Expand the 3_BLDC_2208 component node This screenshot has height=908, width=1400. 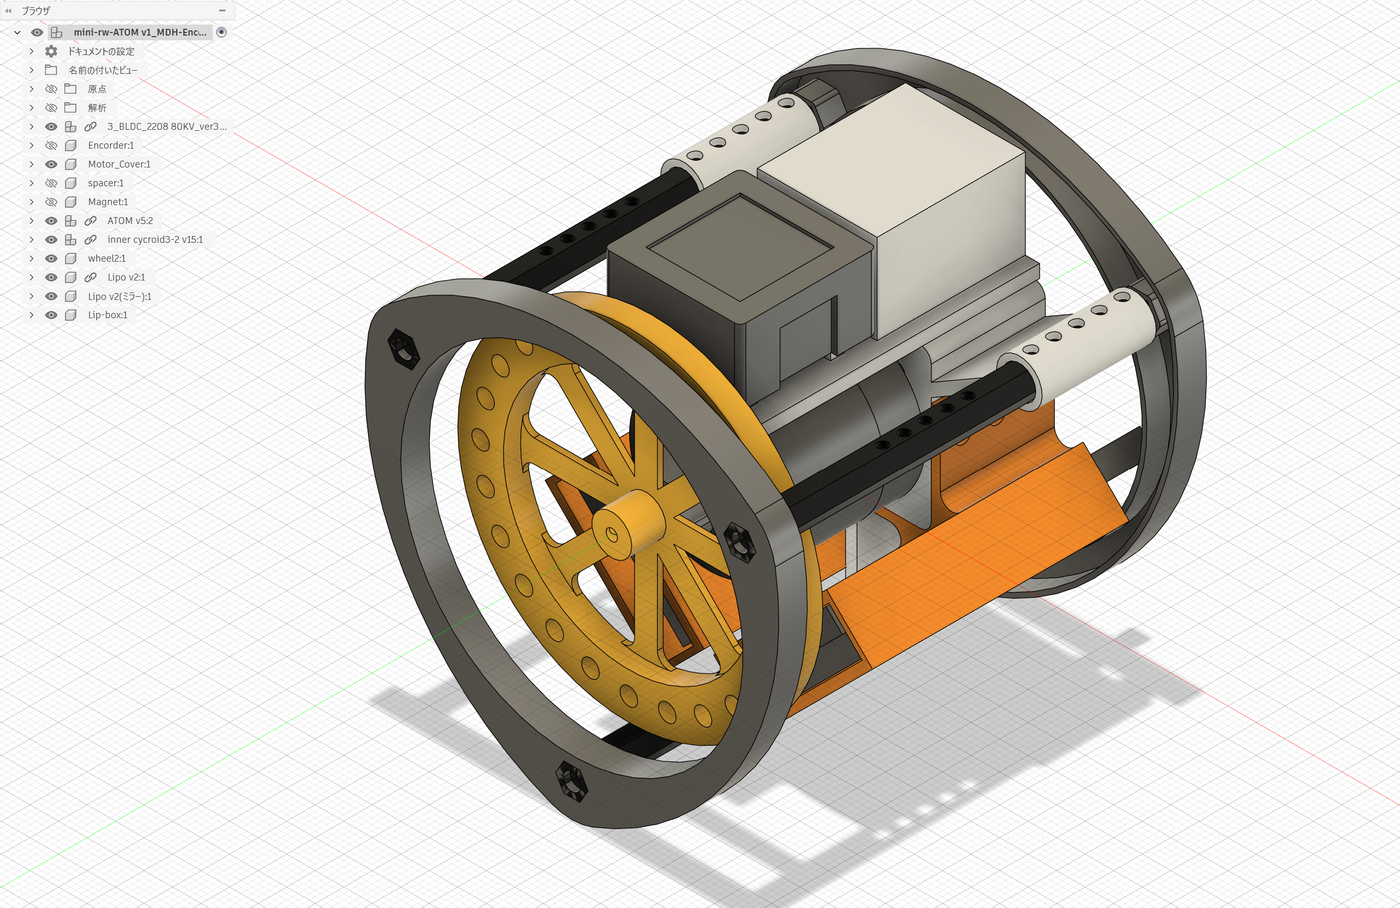31,127
